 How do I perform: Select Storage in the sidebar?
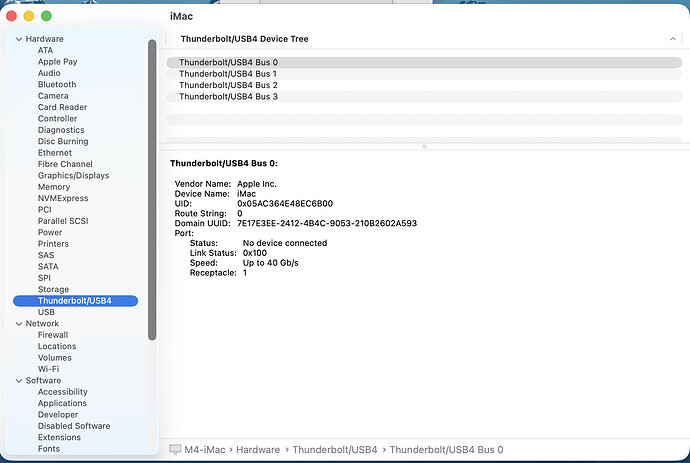click(53, 290)
